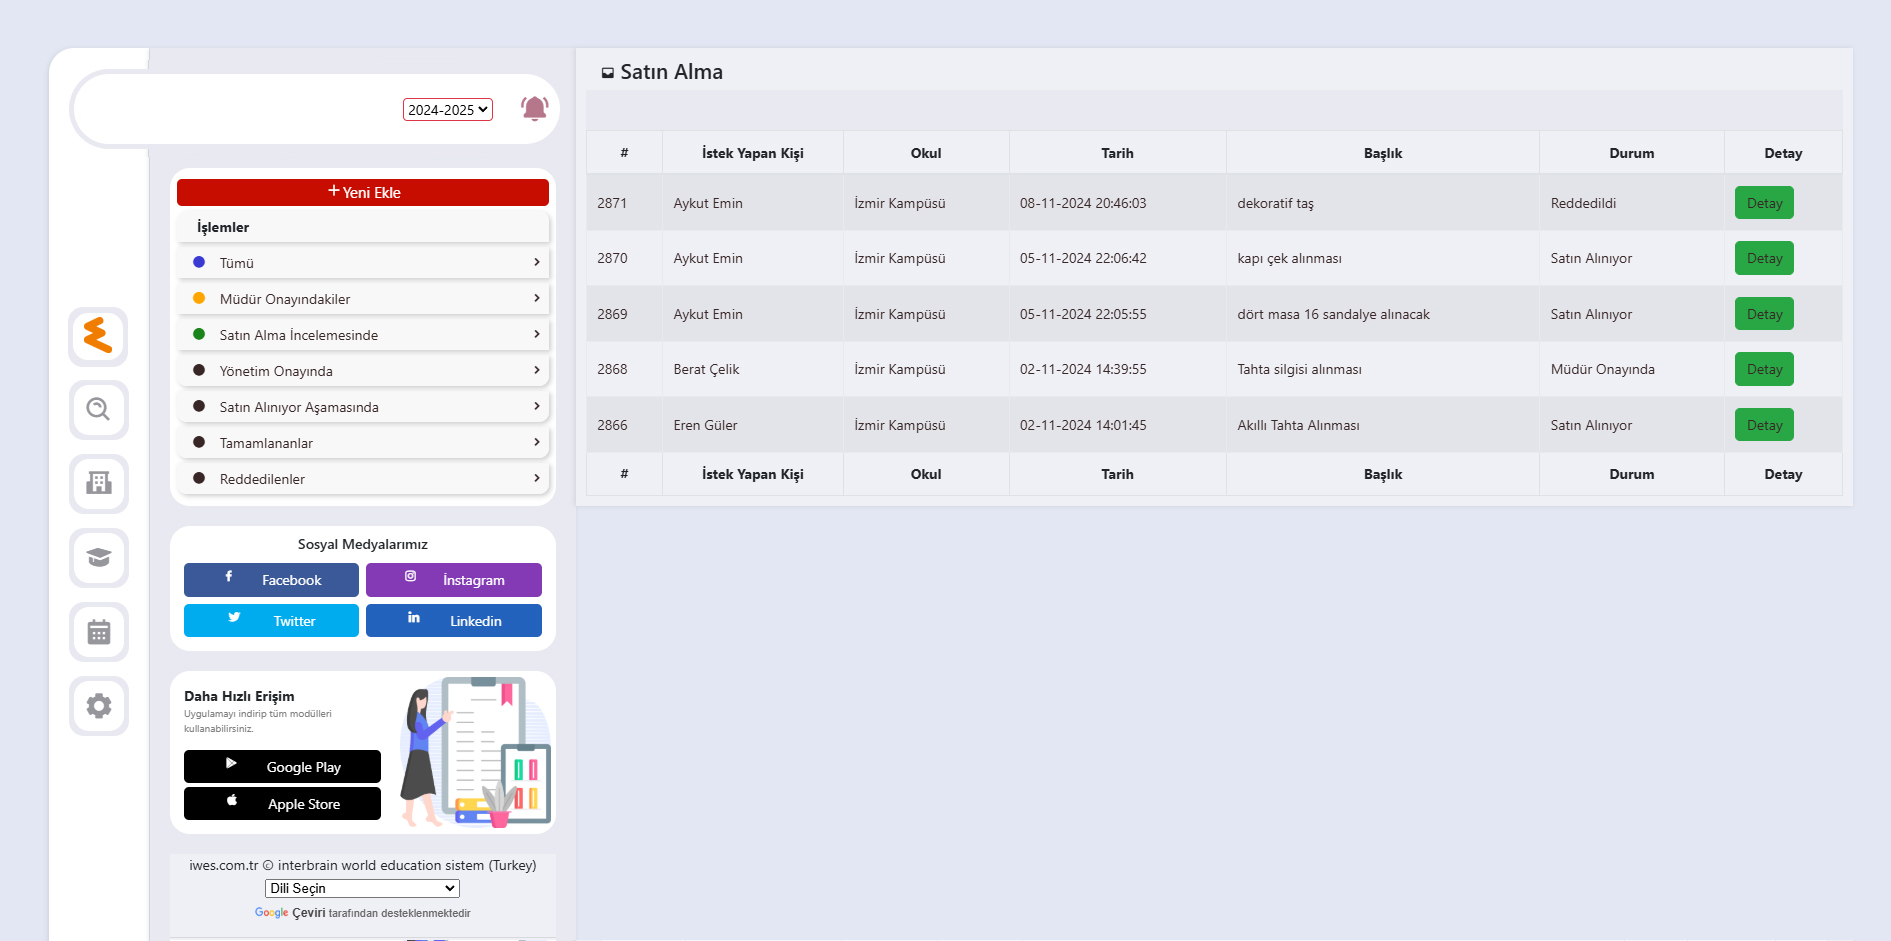1891x941 pixels.
Task: Filter by Satın Alıyor Aşamasında
Action: (363, 407)
